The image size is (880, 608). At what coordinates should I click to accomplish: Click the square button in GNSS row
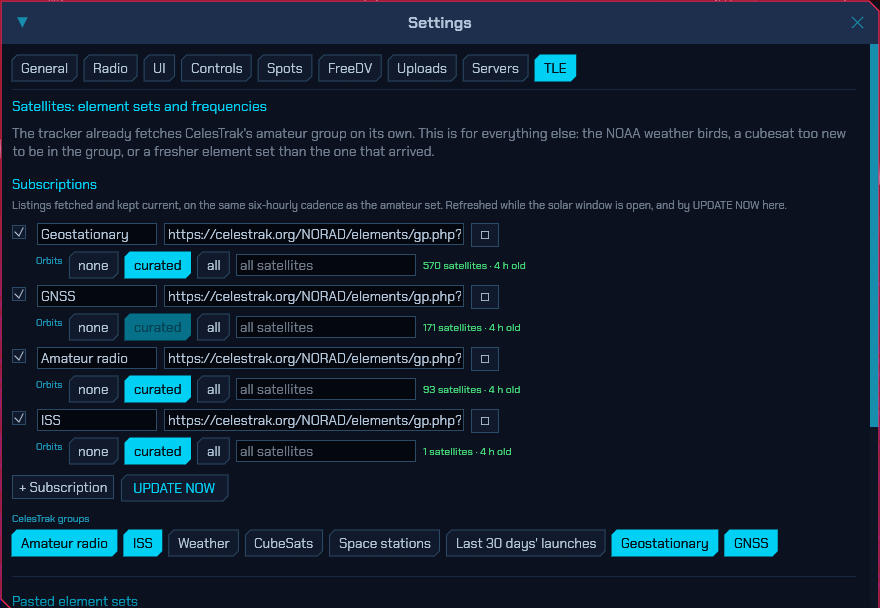[485, 296]
